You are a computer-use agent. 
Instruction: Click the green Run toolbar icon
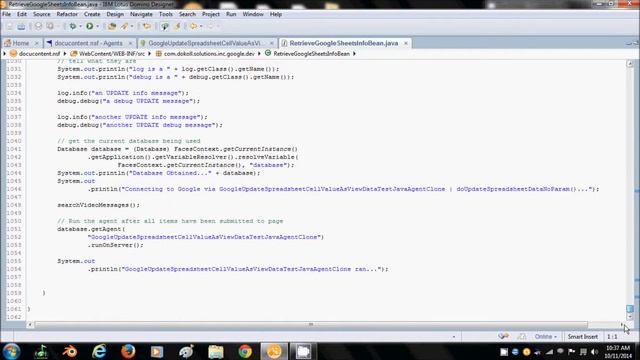89,26
